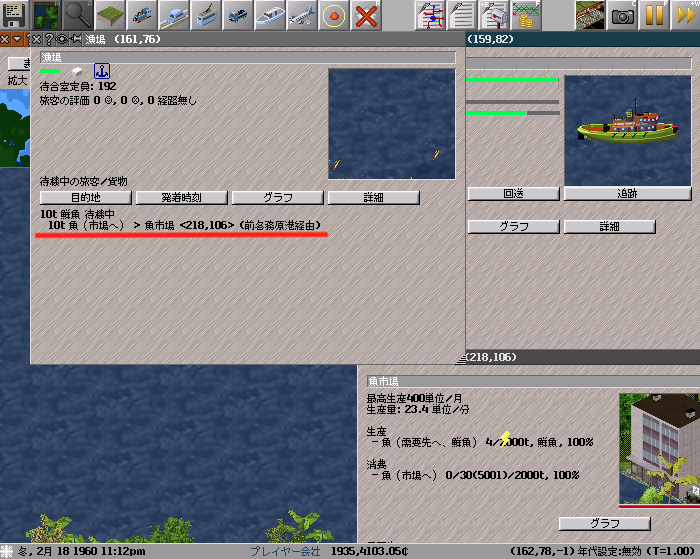The height and width of the screenshot is (559, 700).
Task: Open the tram construction tools
Action: (206, 15)
